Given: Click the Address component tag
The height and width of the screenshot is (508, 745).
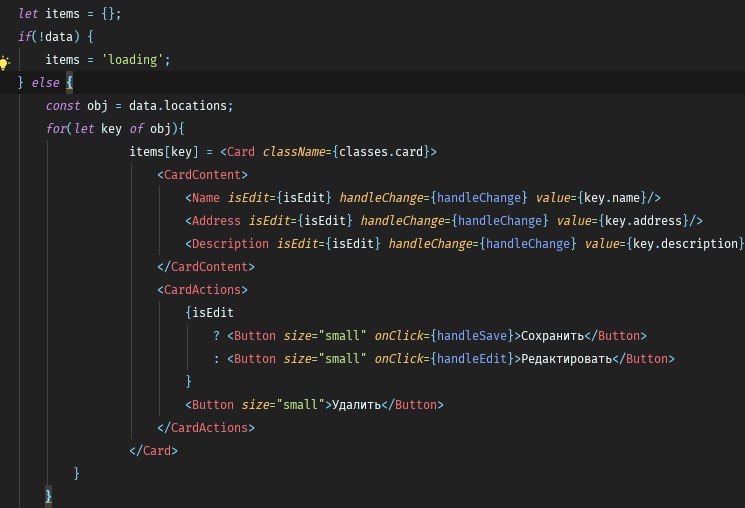Looking at the screenshot, I should coord(216,221).
